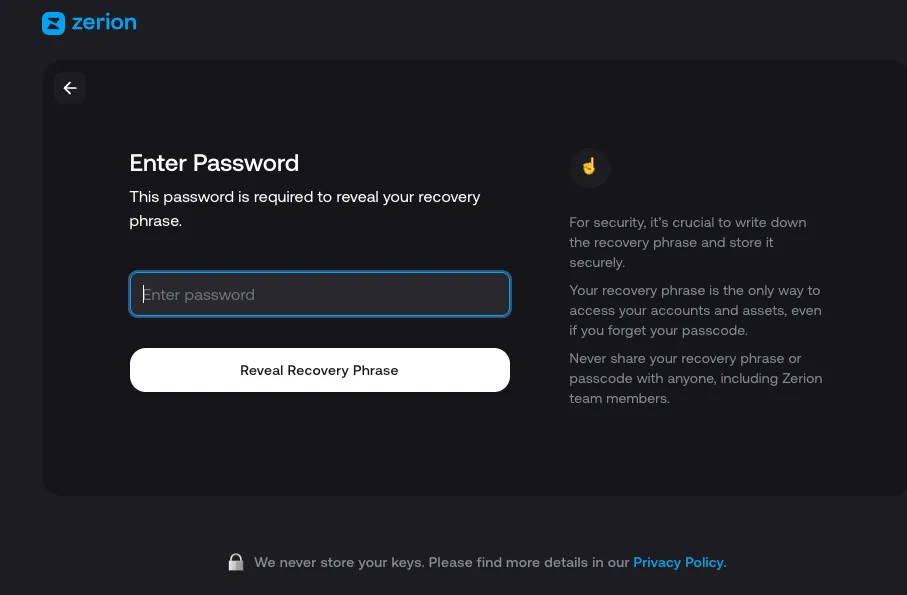Return to the previous screen
The width and height of the screenshot is (907, 595).
[70, 88]
